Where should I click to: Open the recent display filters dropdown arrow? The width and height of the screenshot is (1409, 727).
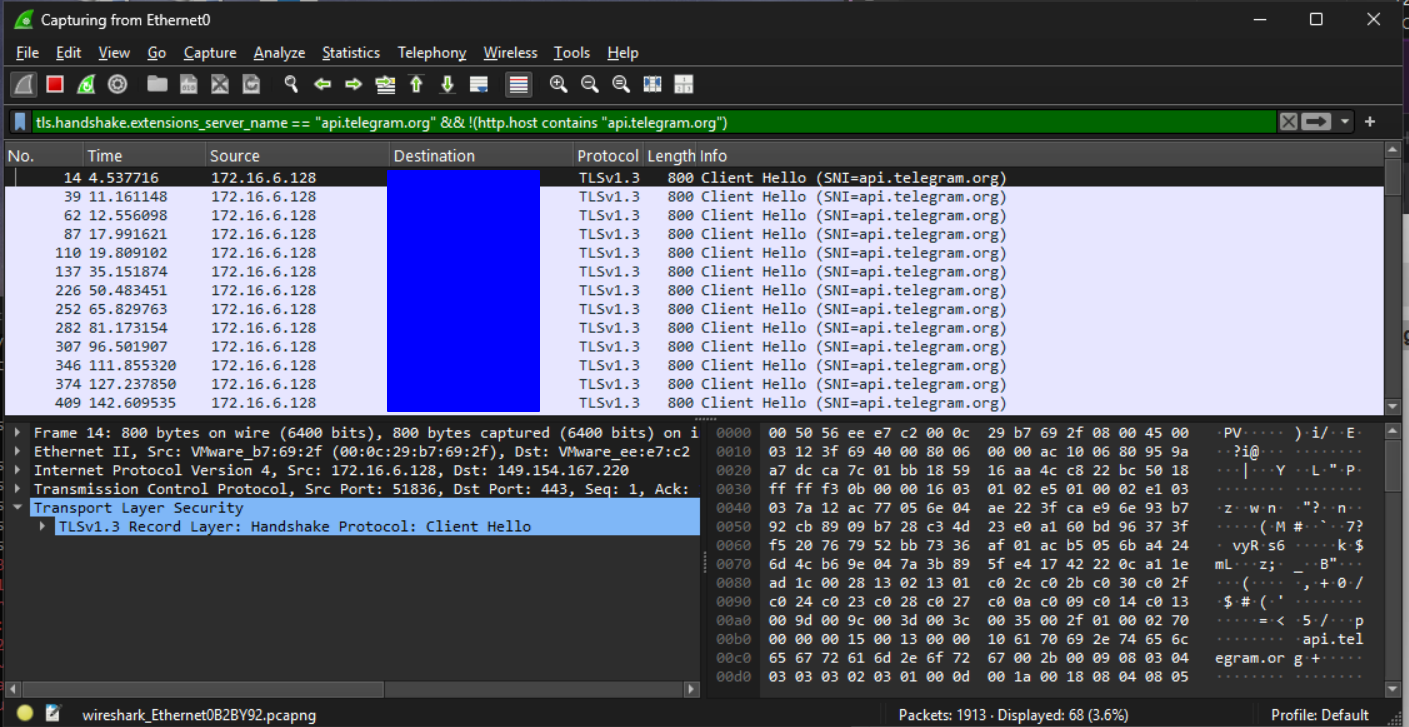click(1345, 122)
